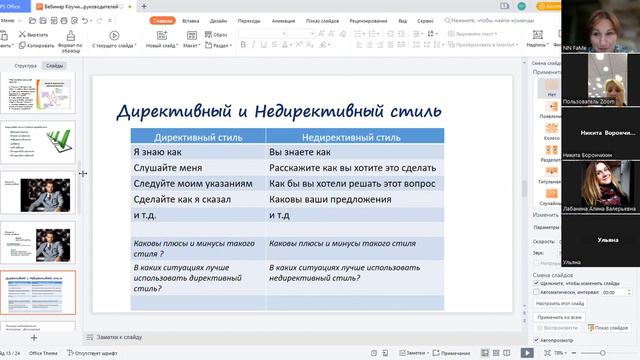Click the Normal view icon in status bar

[485, 353]
